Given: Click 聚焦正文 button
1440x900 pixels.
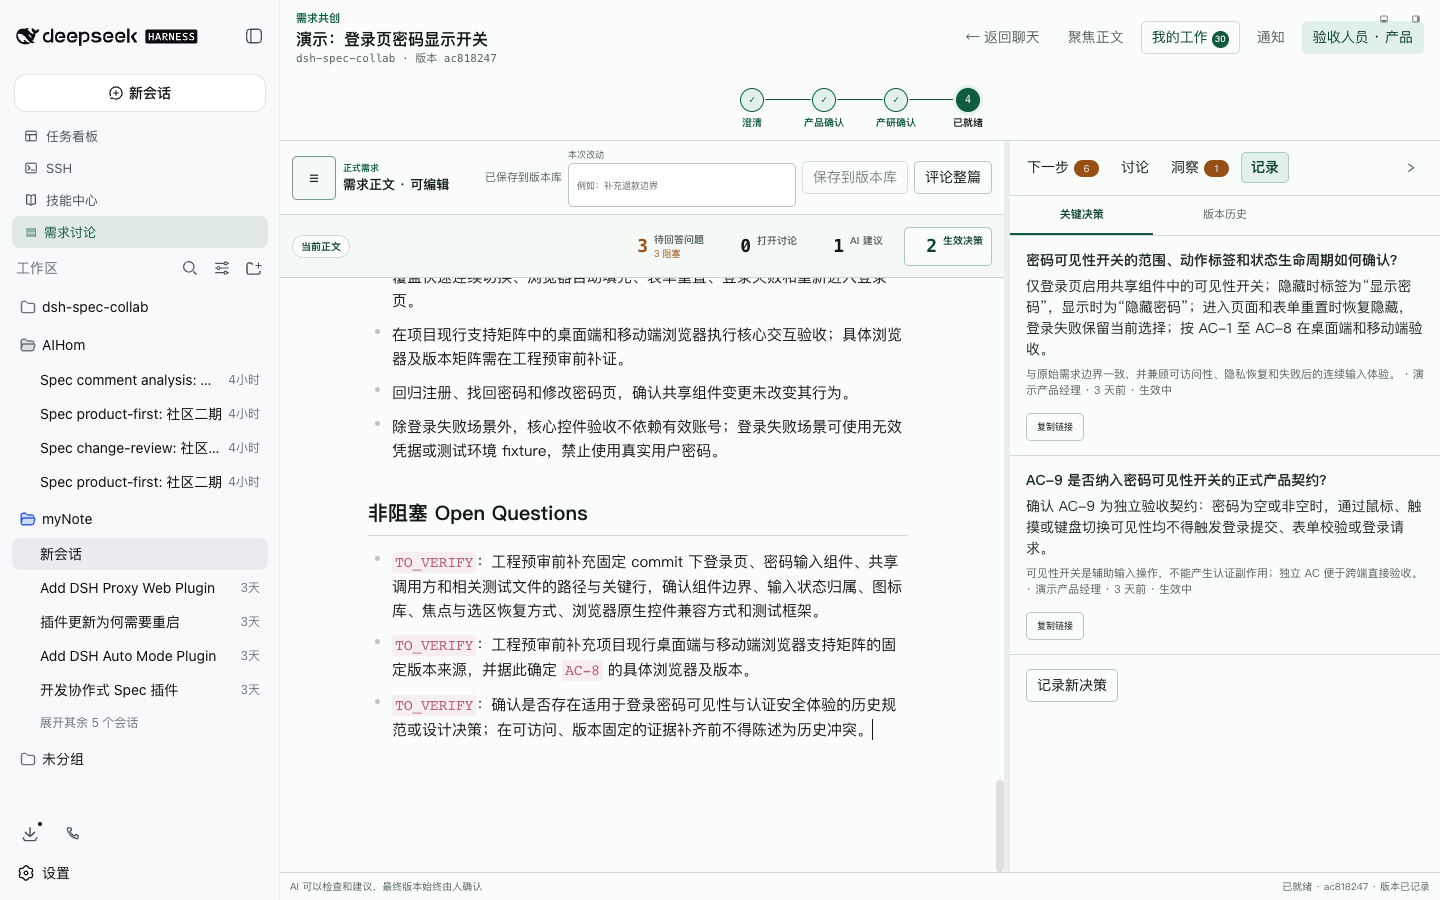Looking at the screenshot, I should pos(1096,37).
